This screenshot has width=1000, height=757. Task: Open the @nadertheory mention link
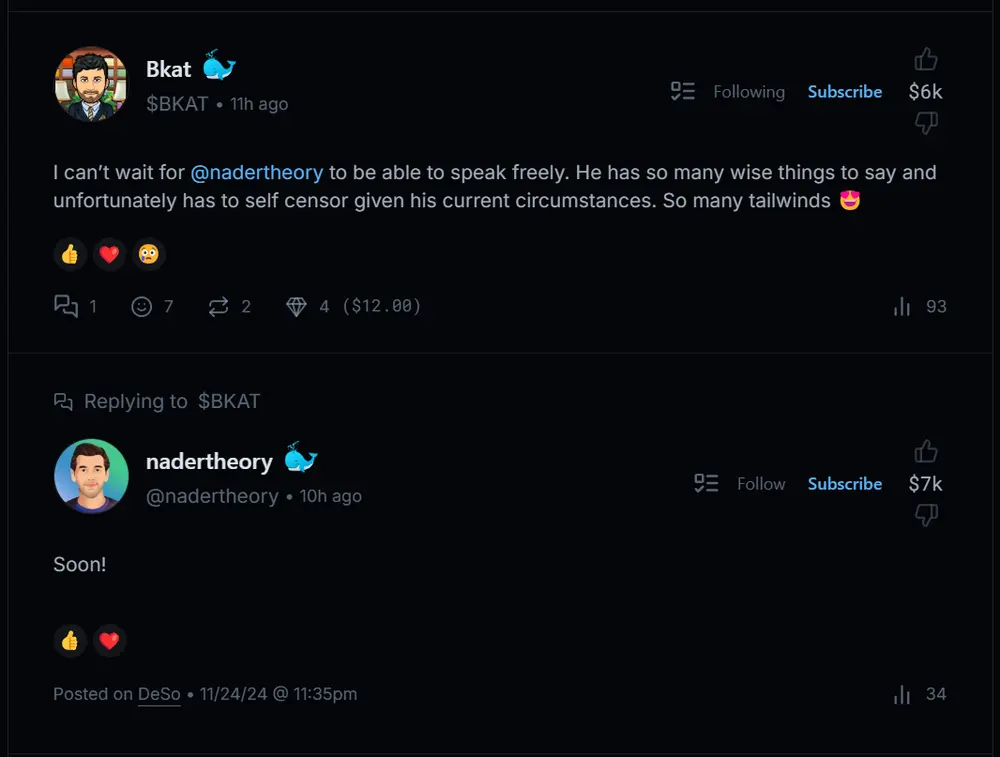[x=257, y=172]
